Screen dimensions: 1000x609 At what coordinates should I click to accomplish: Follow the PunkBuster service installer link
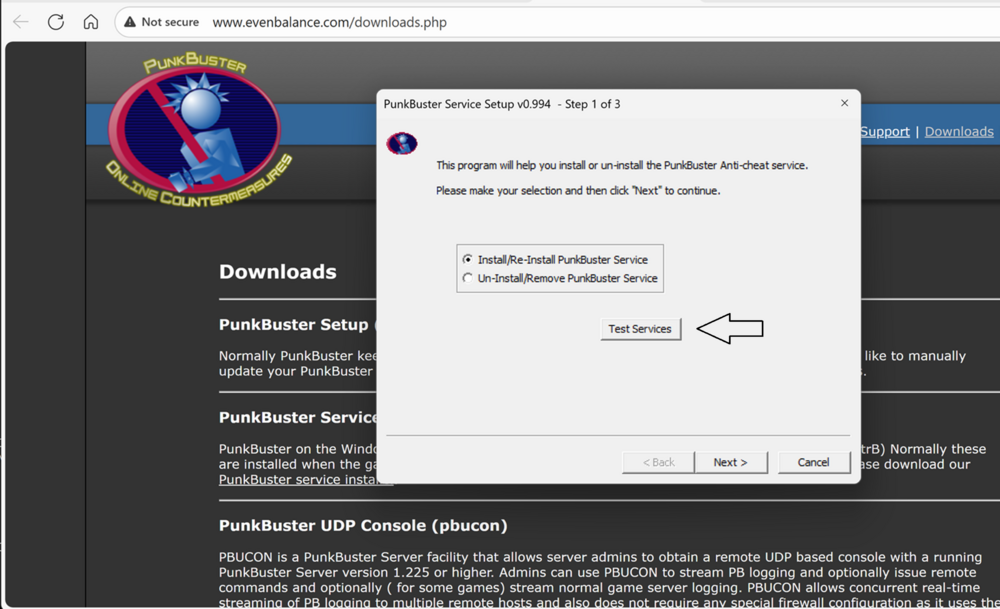tap(300, 480)
